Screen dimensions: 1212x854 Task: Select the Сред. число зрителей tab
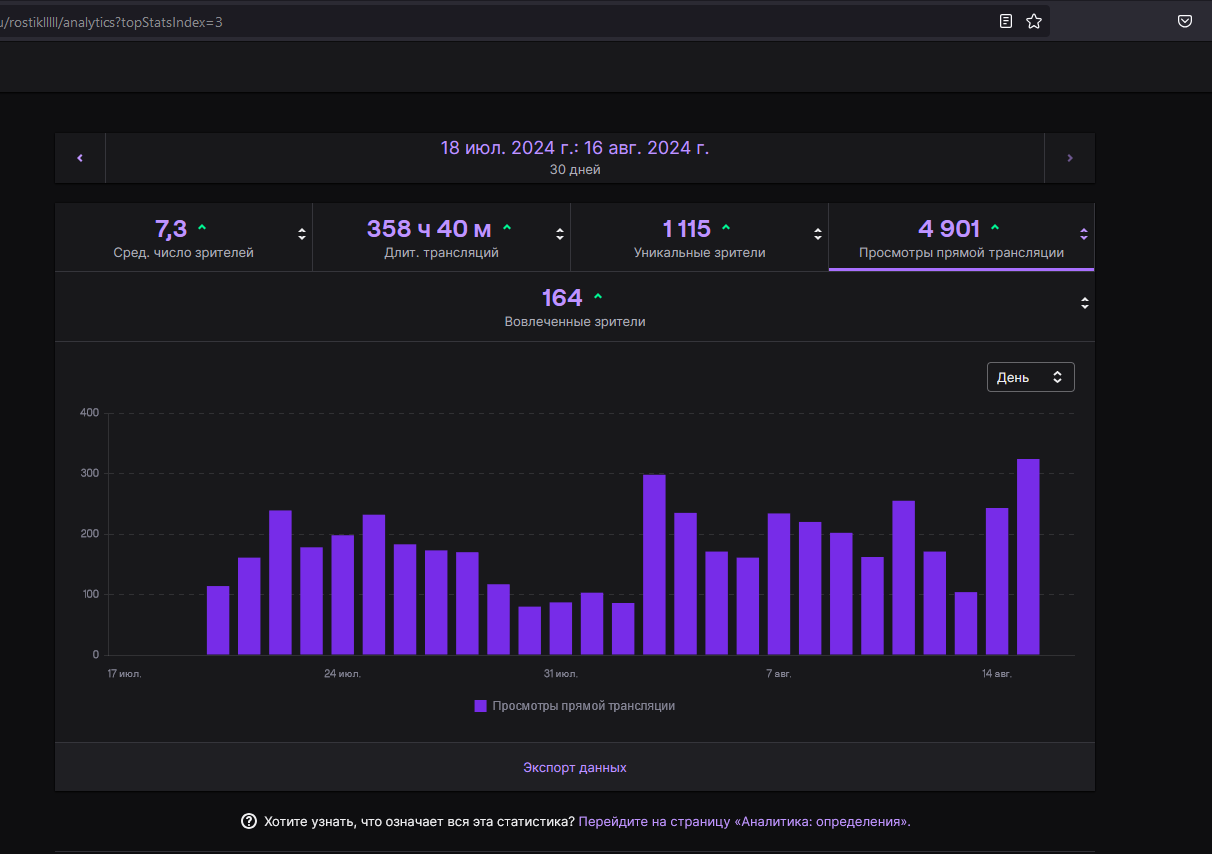click(183, 238)
